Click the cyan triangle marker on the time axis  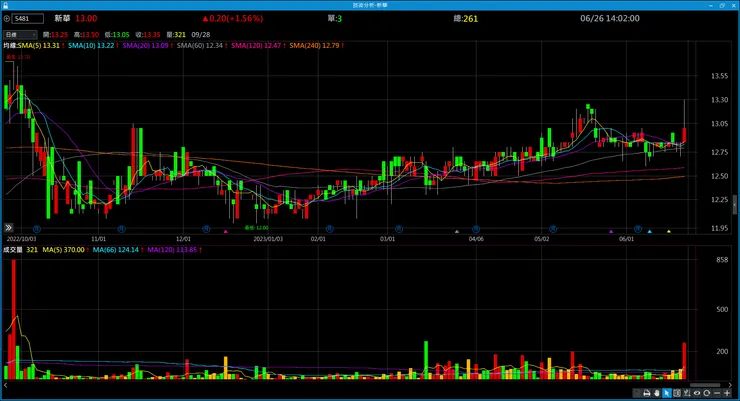pyautogui.click(x=649, y=231)
